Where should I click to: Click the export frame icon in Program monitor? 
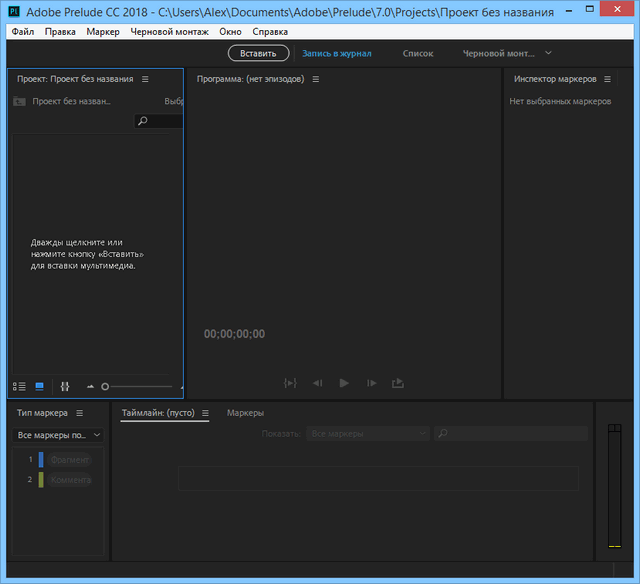pyautogui.click(x=398, y=383)
